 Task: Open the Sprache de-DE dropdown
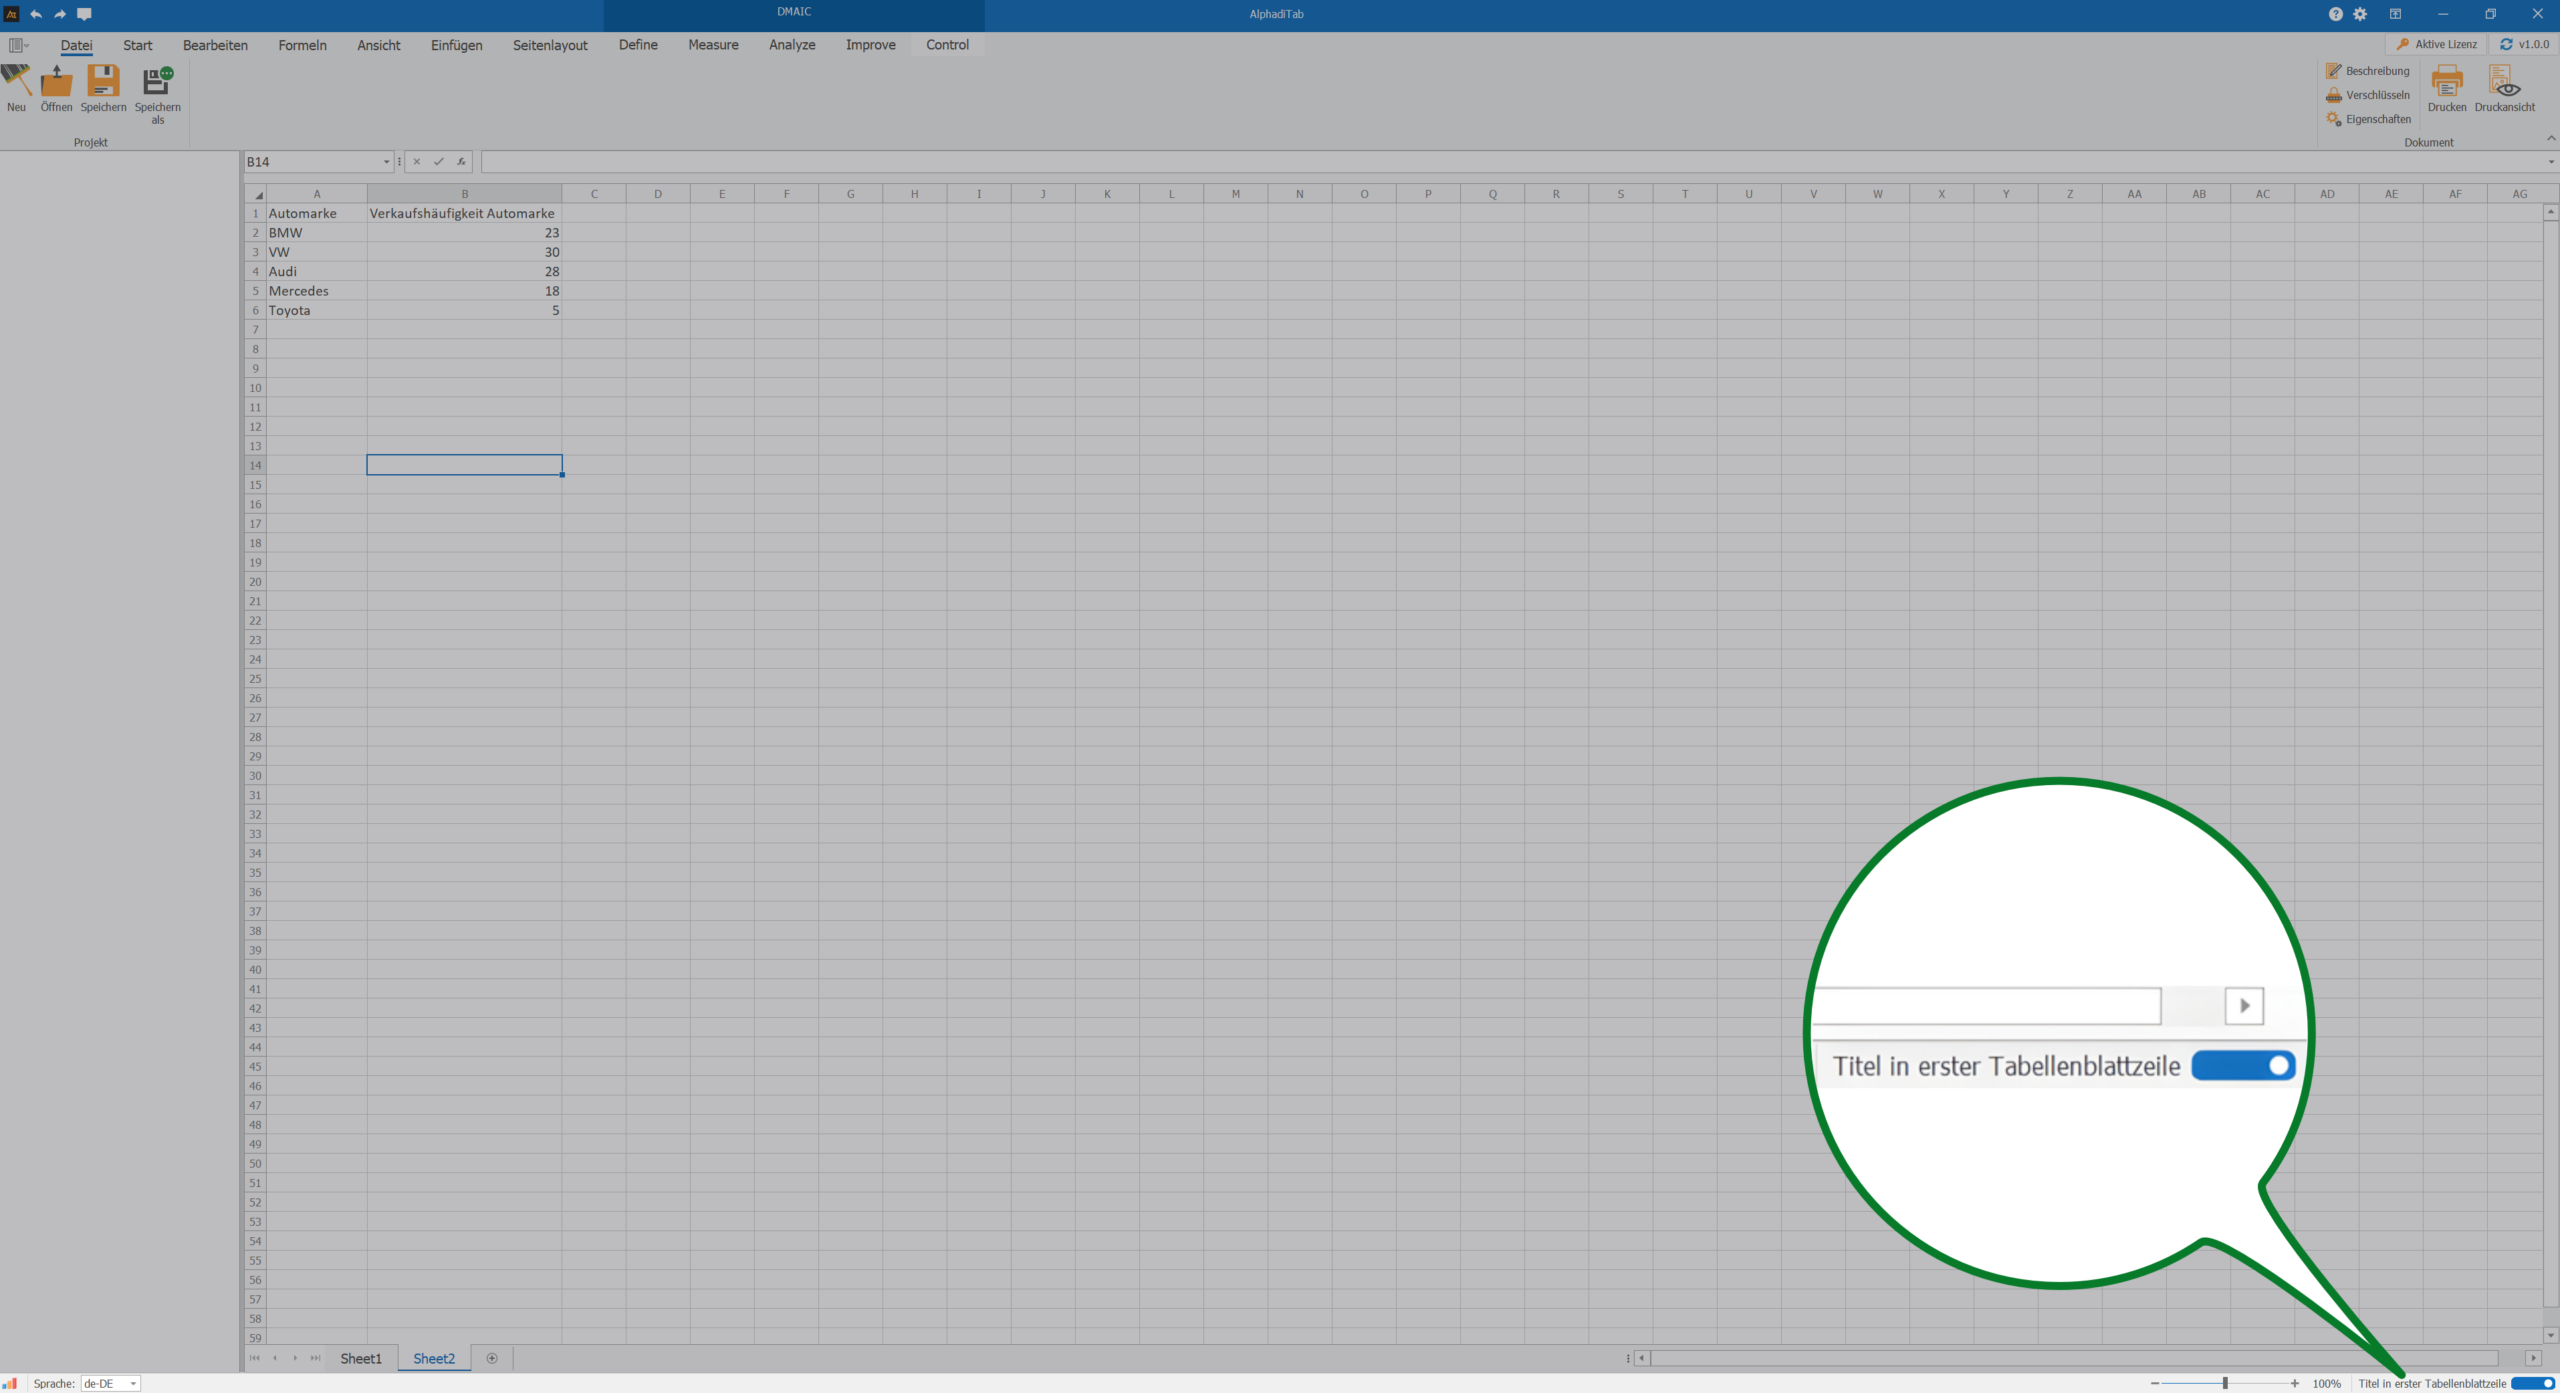coord(133,1384)
